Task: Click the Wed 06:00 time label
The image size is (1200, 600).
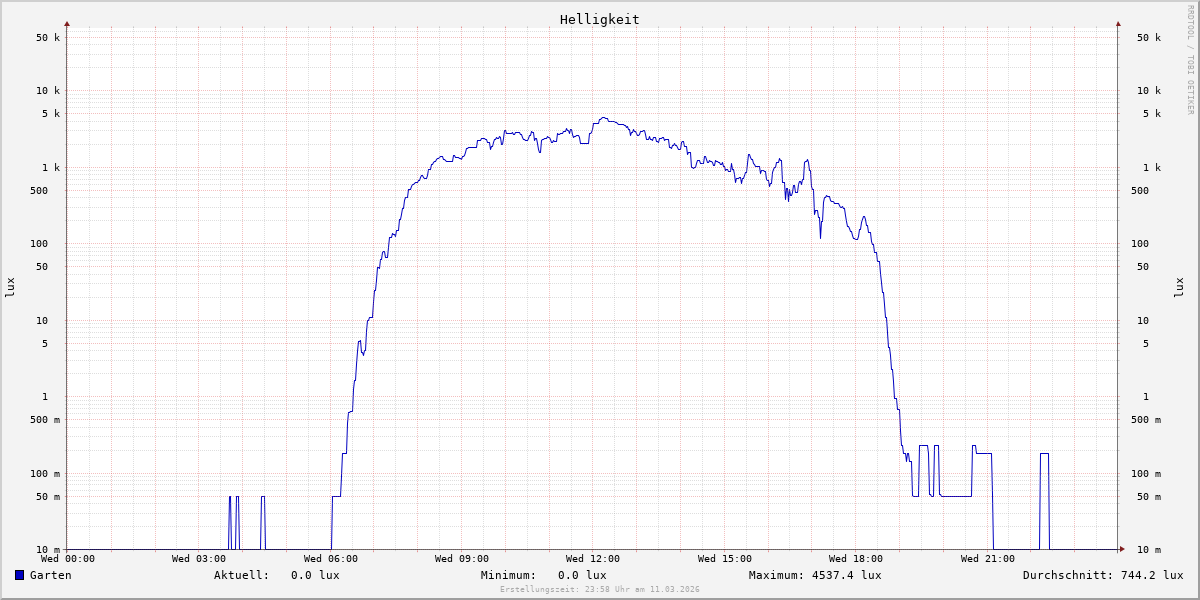Action: click(x=330, y=559)
